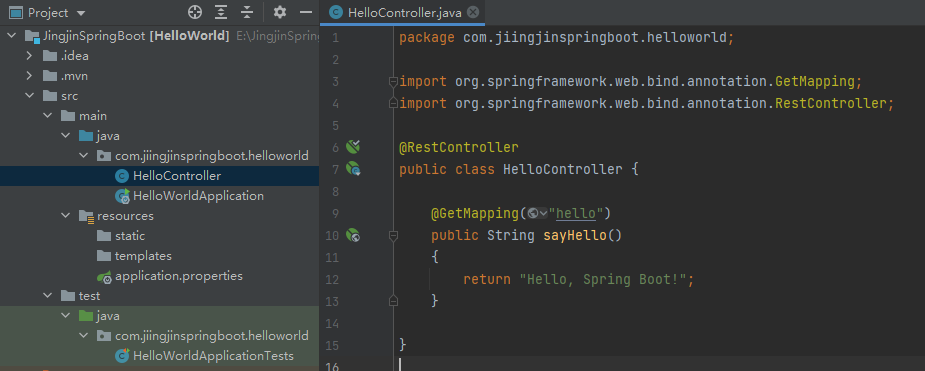This screenshot has height=371, width=925.
Task: Select HelloWorldApplication class in tree
Action: [x=198, y=196]
